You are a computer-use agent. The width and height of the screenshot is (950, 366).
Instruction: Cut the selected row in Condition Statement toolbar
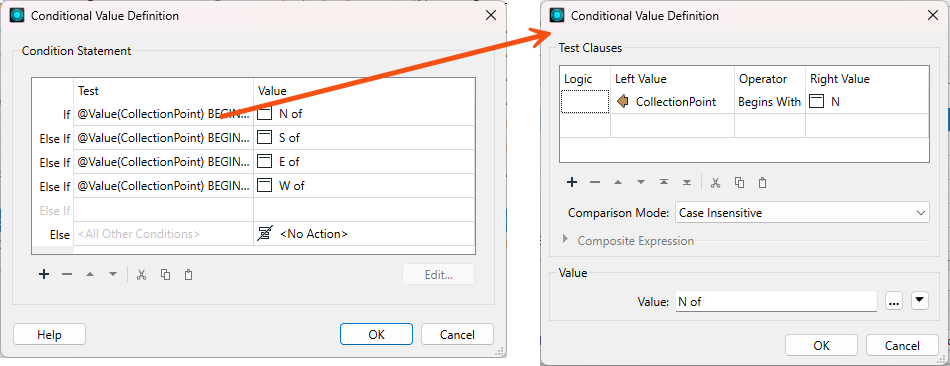[142, 274]
